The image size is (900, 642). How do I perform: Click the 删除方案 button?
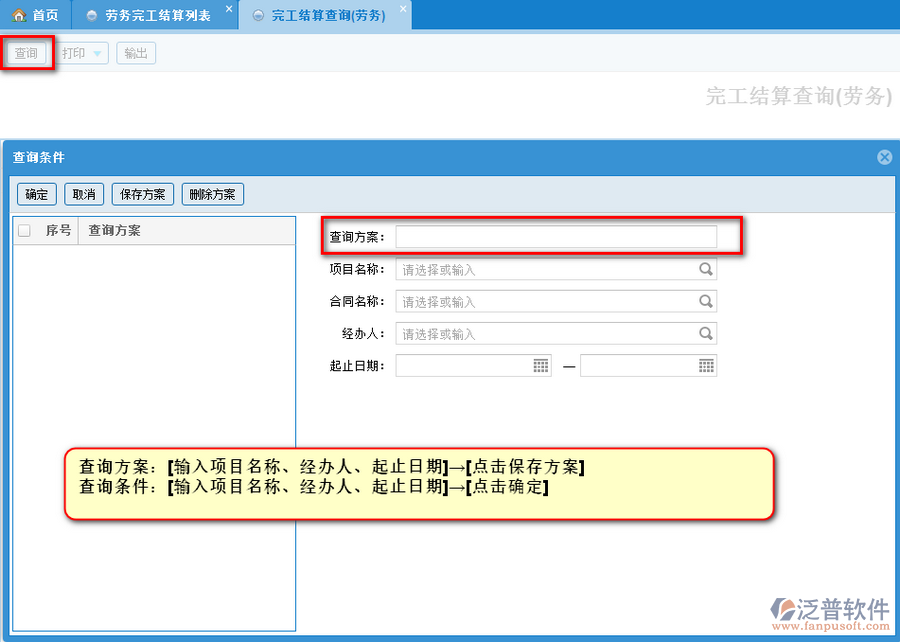click(x=212, y=194)
